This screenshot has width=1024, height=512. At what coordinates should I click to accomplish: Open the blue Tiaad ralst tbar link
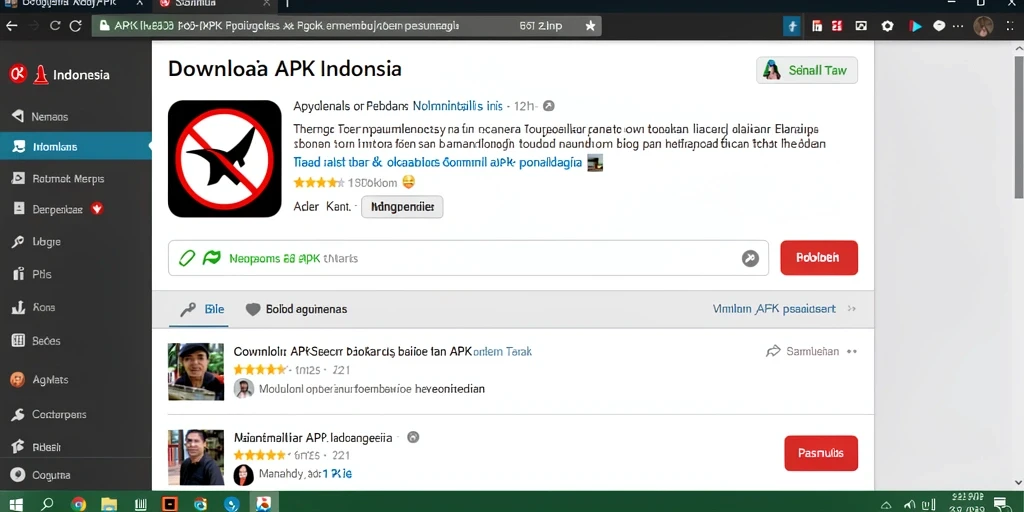pyautogui.click(x=438, y=163)
